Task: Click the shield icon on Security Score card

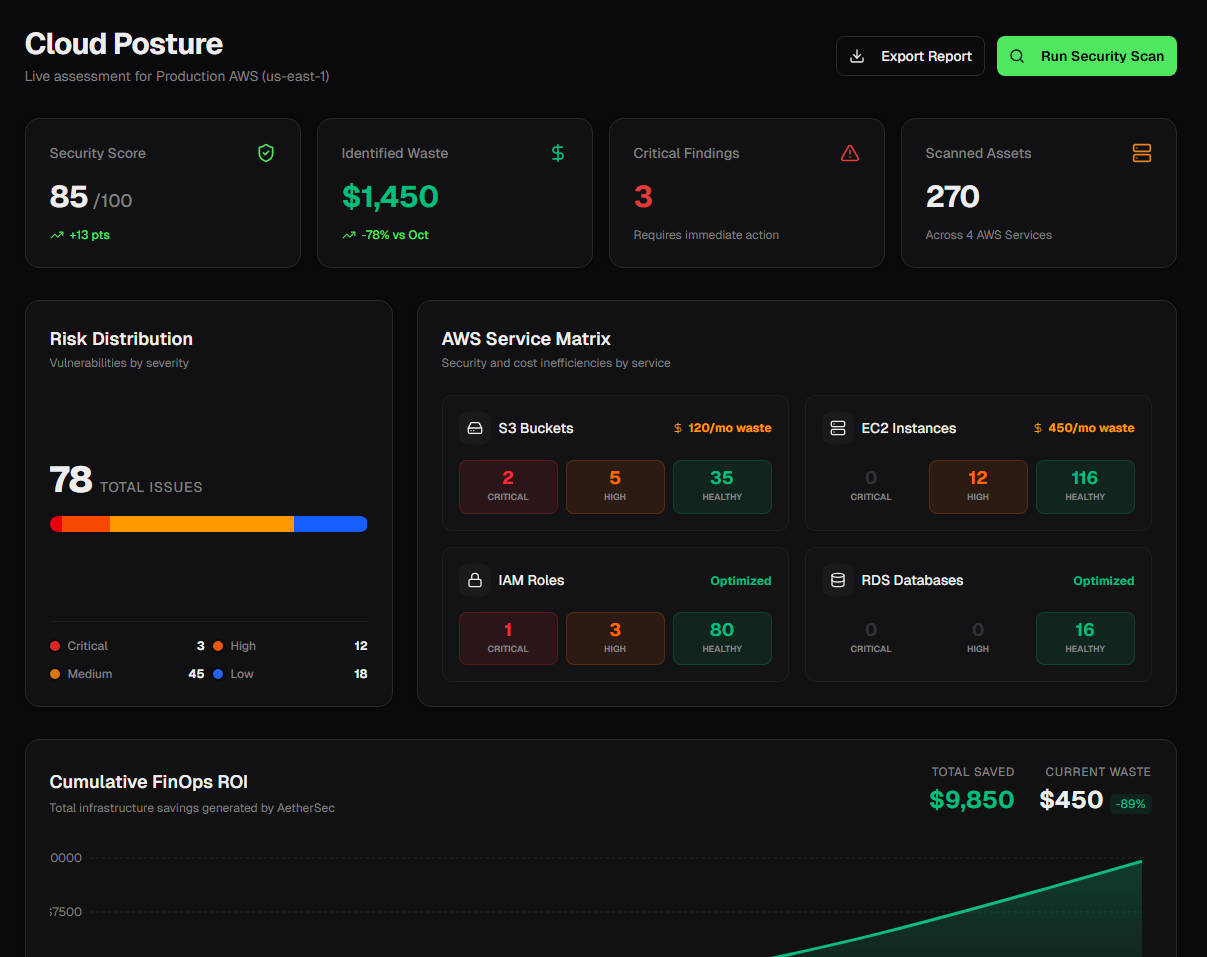Action: (265, 153)
